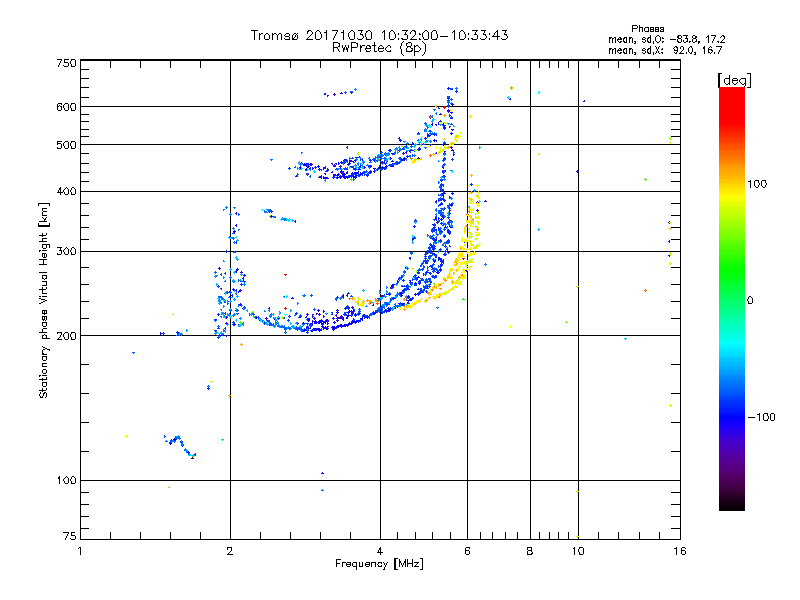Click the colorbar tick label '-100'
800x600 pixels.
tap(762, 417)
